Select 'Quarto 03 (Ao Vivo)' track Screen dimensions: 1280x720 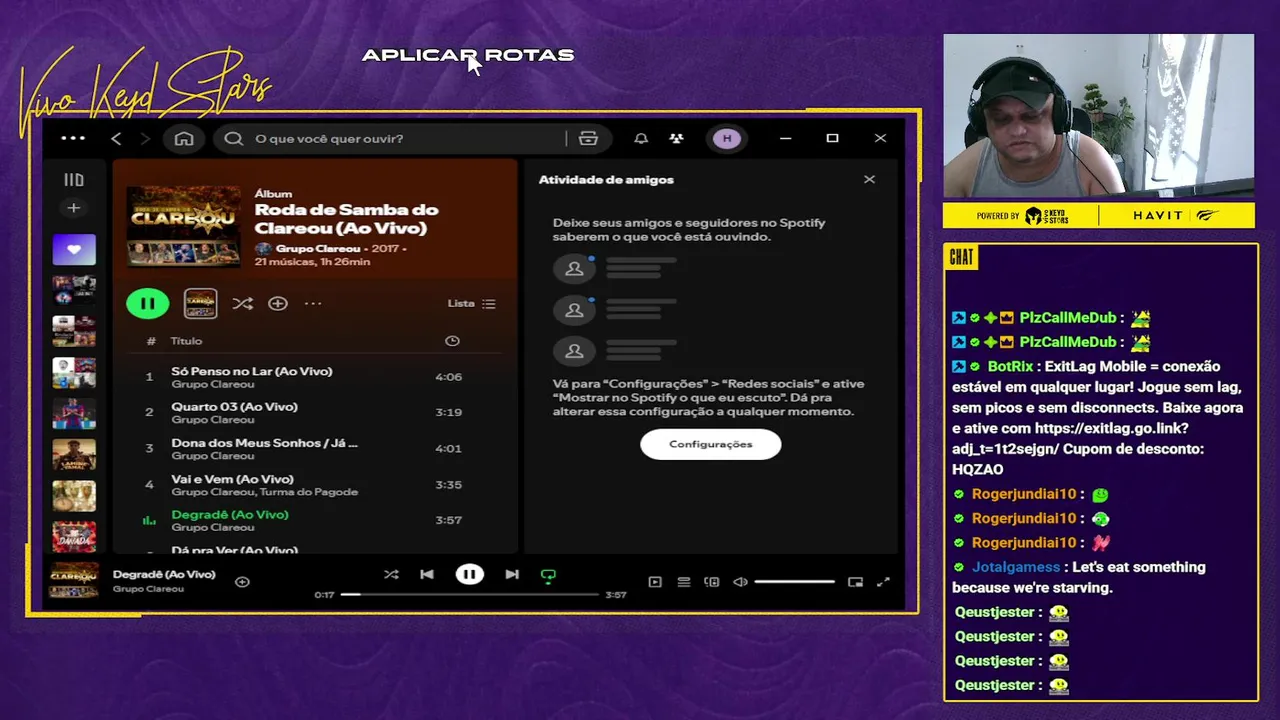pyautogui.click(x=315, y=412)
